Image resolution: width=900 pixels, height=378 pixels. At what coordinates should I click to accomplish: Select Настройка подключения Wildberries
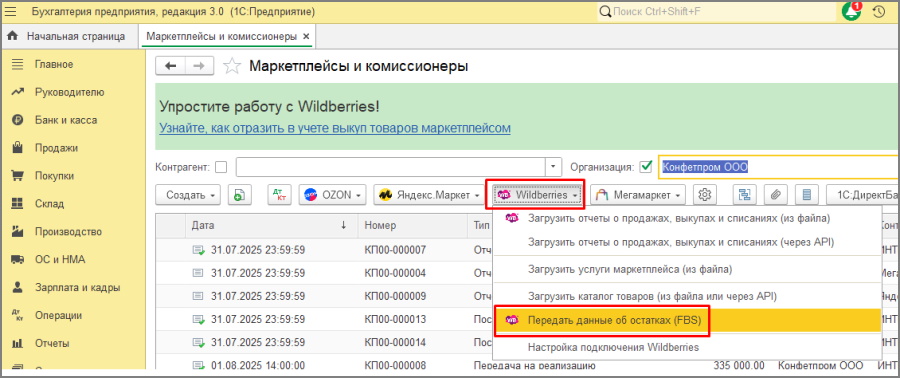coord(686,347)
